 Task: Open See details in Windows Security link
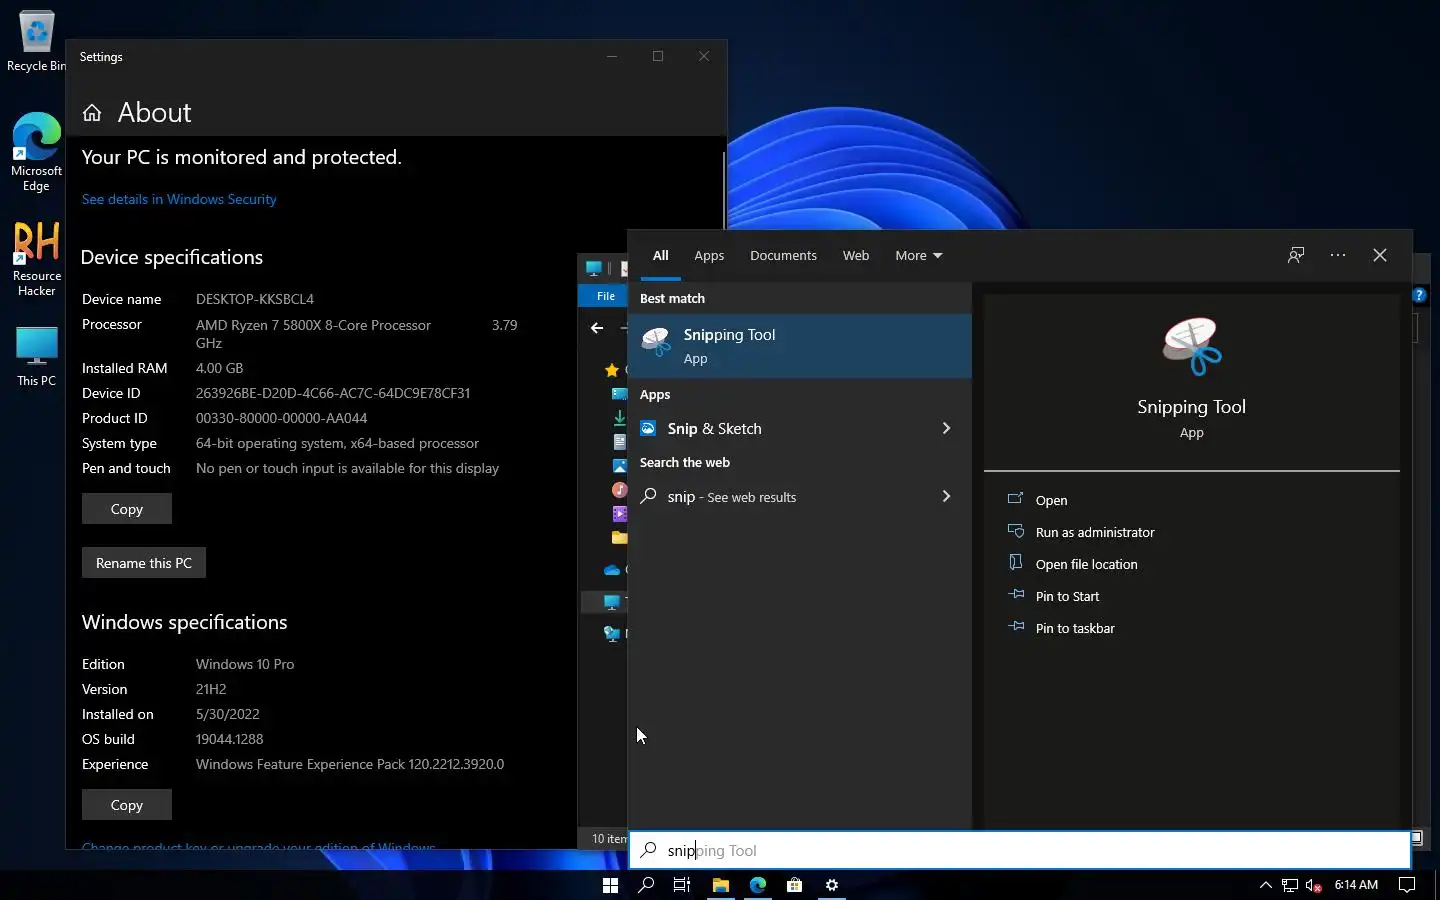click(x=179, y=199)
